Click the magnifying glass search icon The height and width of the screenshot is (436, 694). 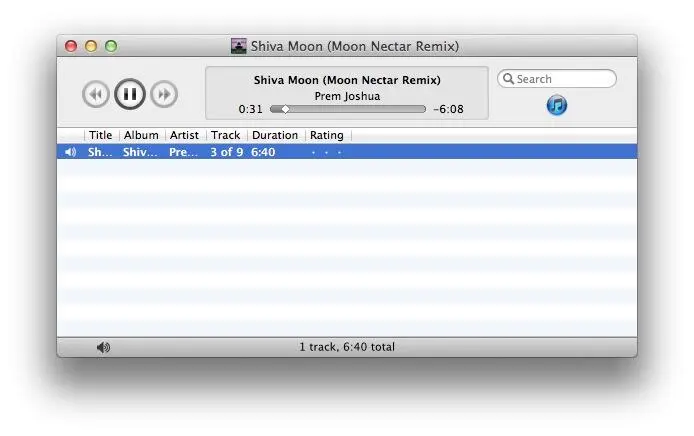coord(509,79)
